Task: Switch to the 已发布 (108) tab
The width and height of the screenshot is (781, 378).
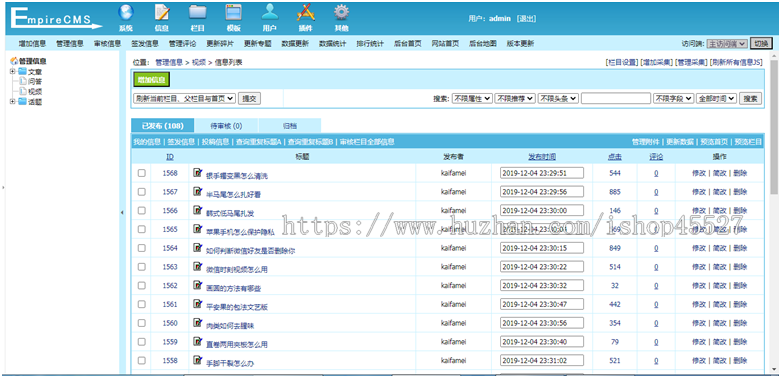Action: 162,126
